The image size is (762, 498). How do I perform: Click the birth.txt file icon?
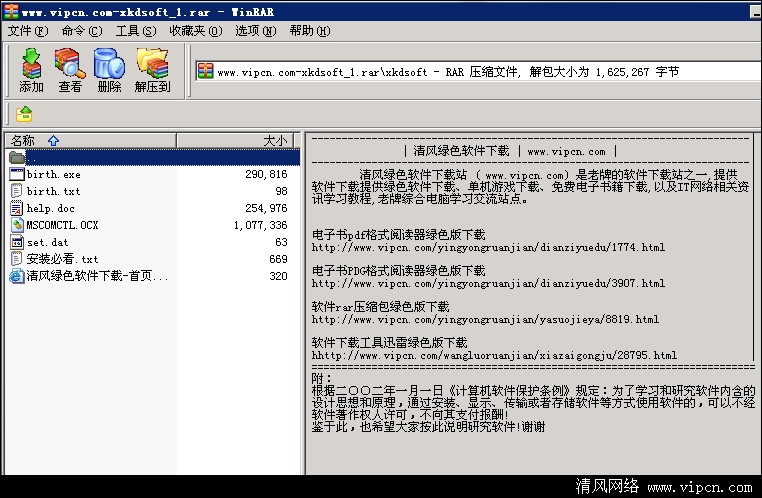(17, 191)
